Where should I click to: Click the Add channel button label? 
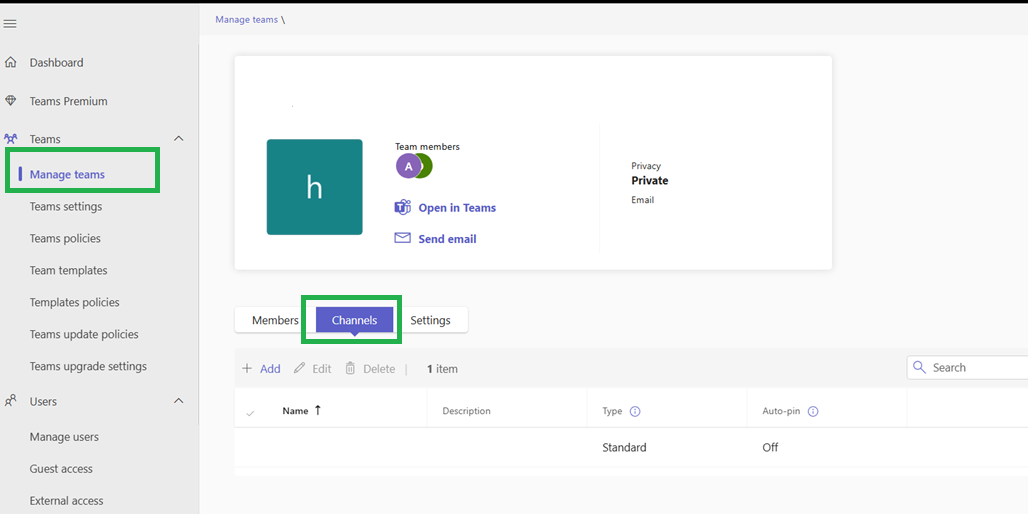pos(270,369)
